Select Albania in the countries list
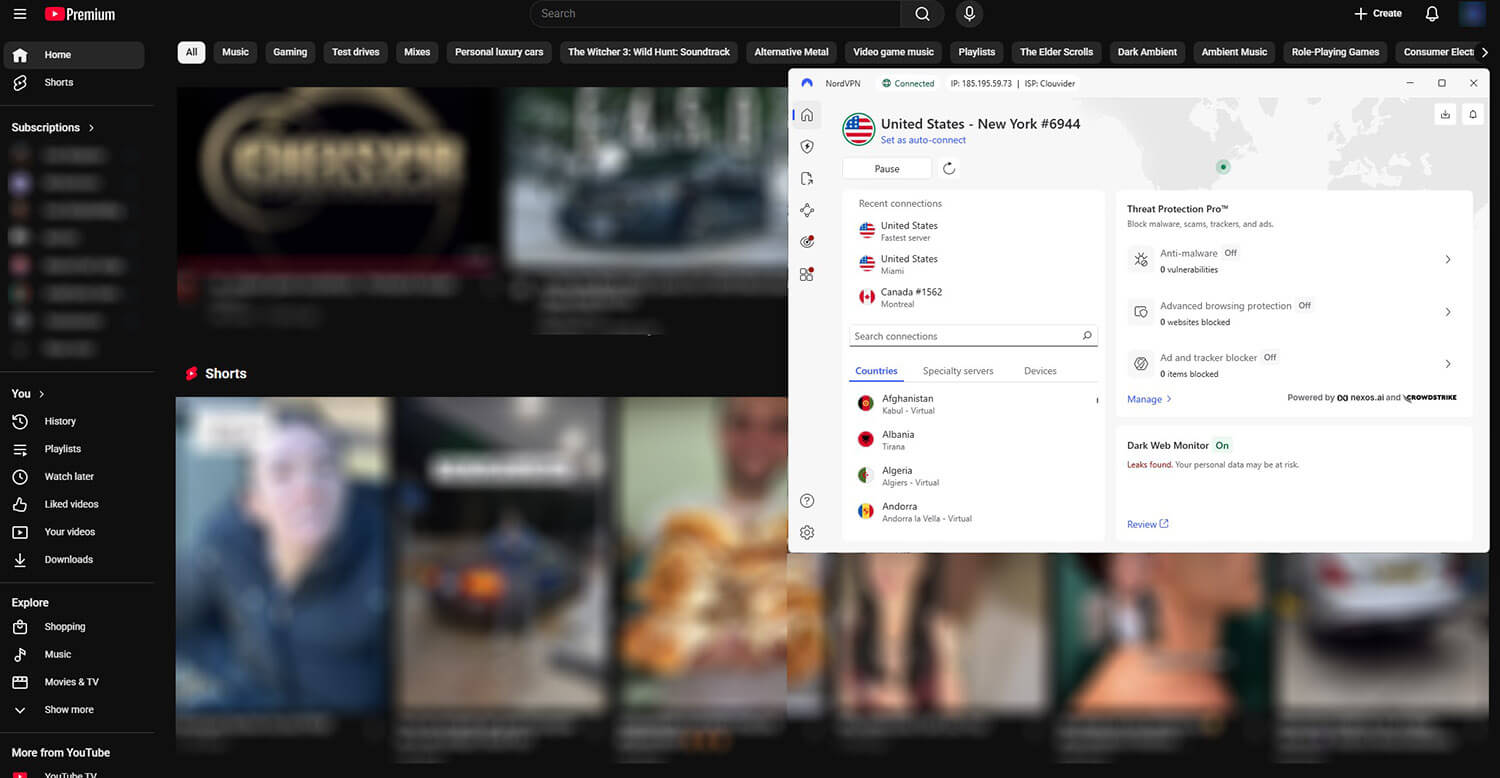This screenshot has width=1500, height=778. tap(972, 440)
